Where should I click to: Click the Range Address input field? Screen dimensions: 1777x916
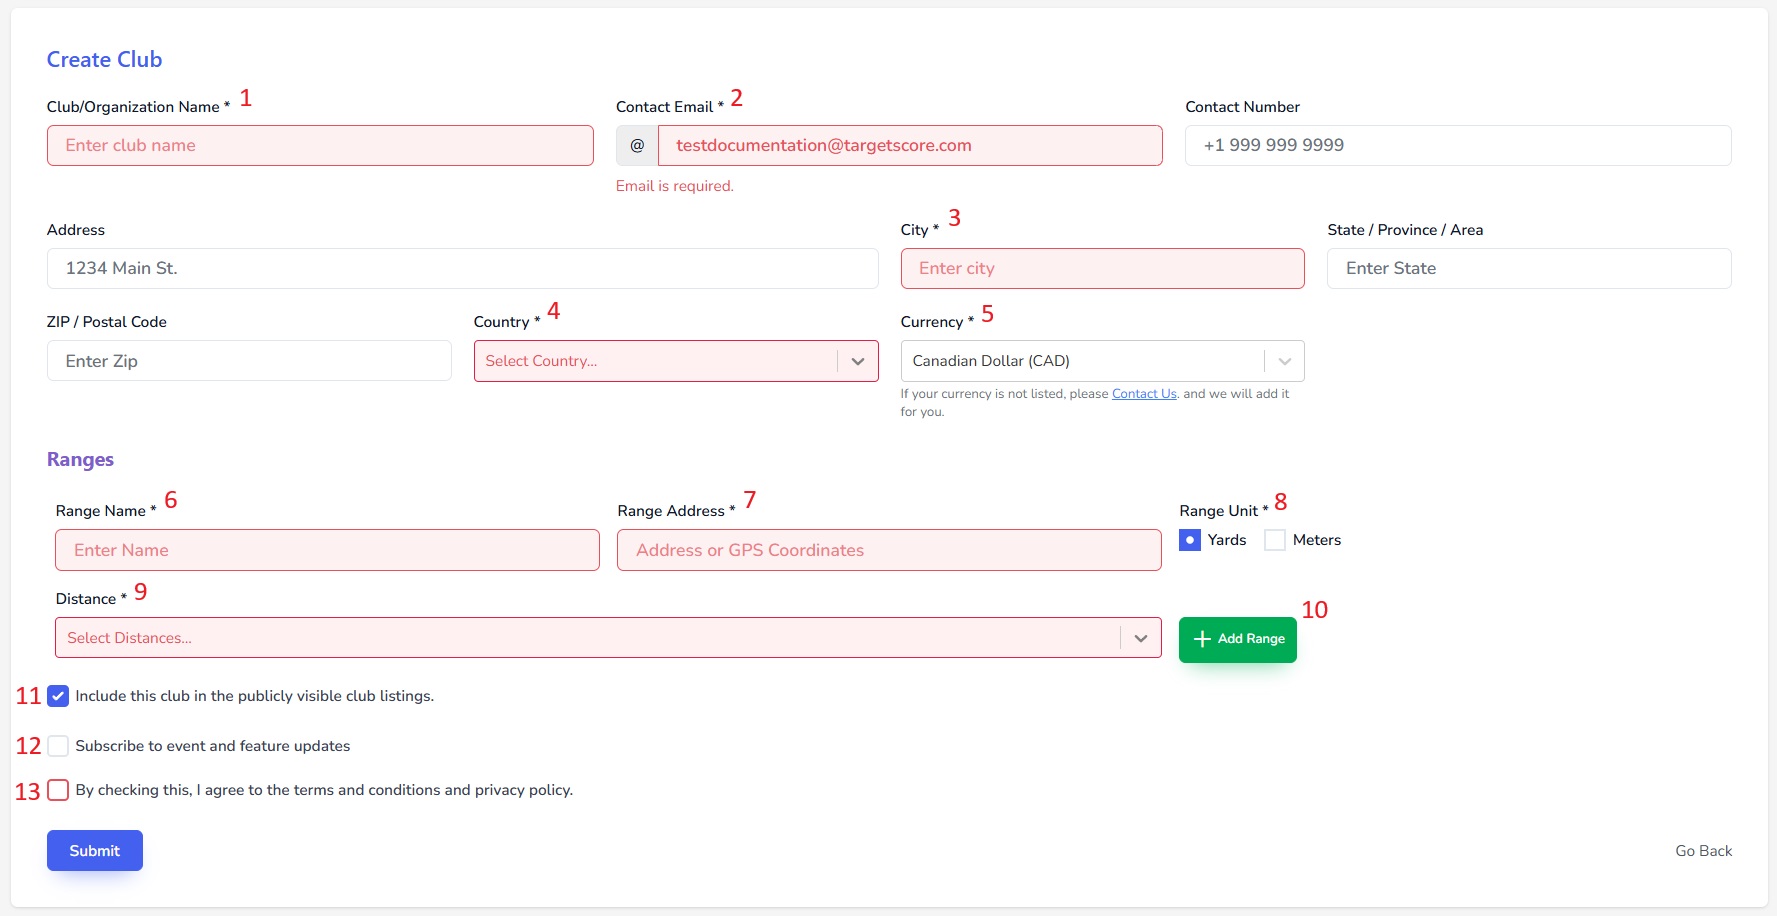[888, 550]
